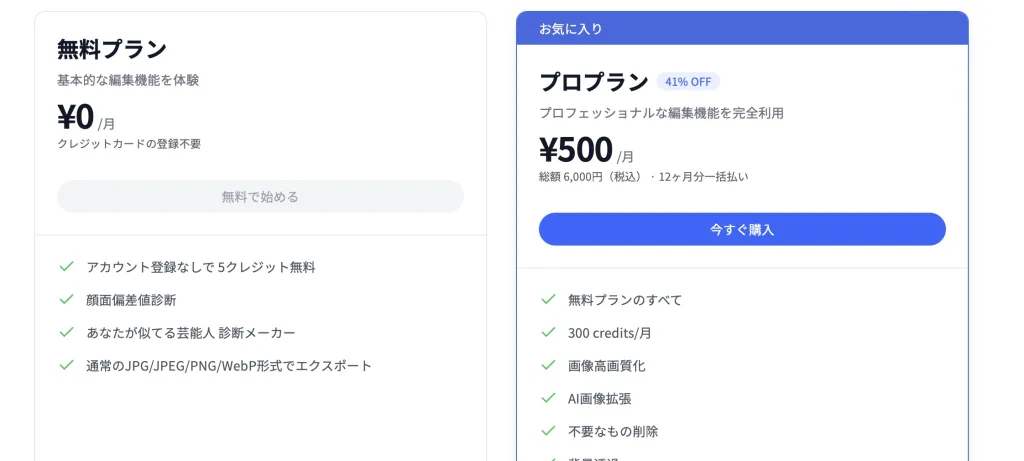Screen dimensions: 1024x461
Task: Click checkmark beside 画像高画質化
Action: coord(549,365)
